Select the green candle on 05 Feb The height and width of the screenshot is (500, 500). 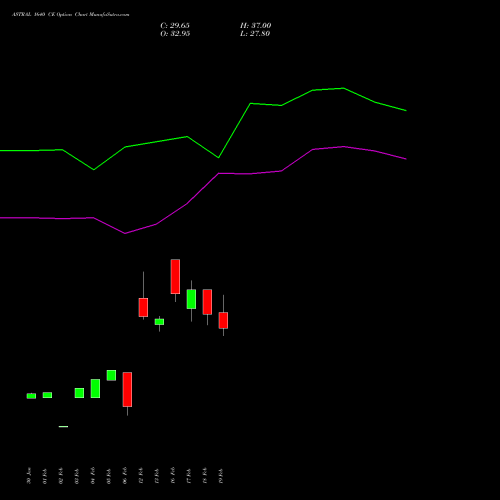[111, 375]
